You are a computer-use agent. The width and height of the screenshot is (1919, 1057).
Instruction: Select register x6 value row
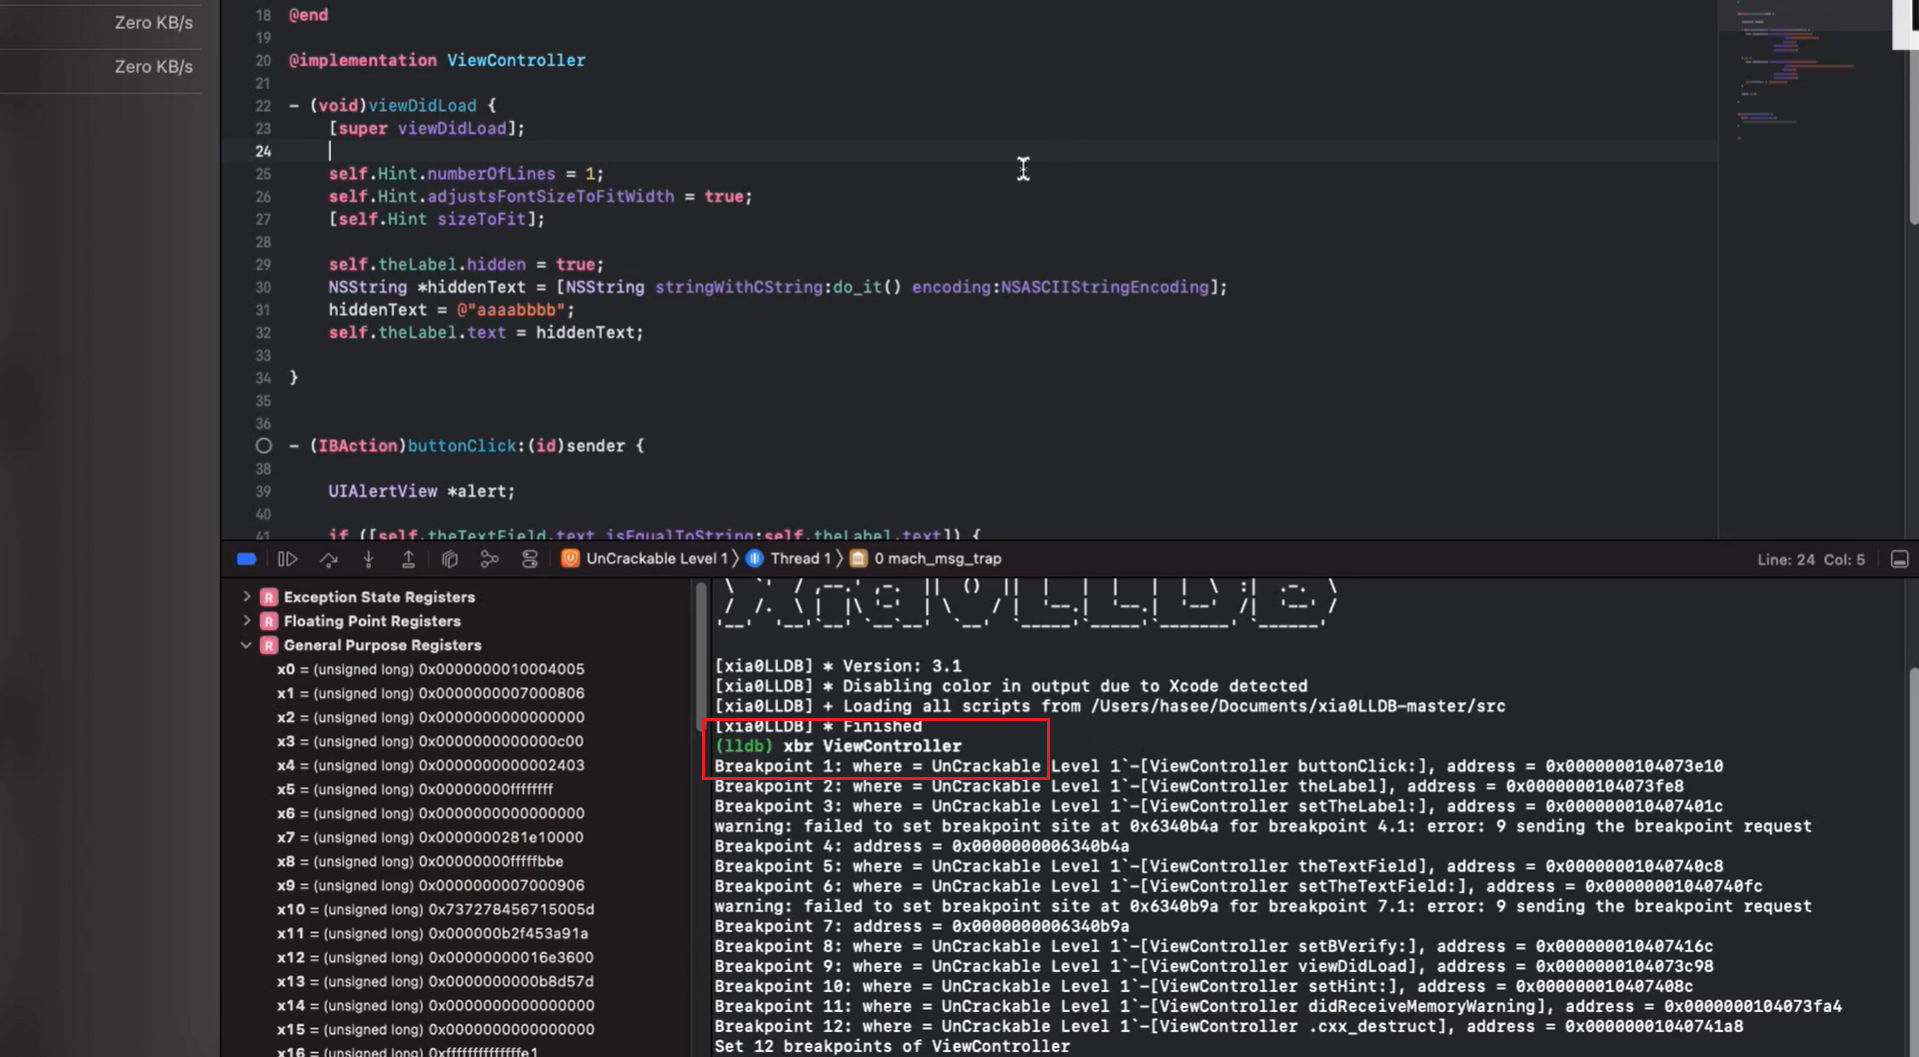[431, 813]
